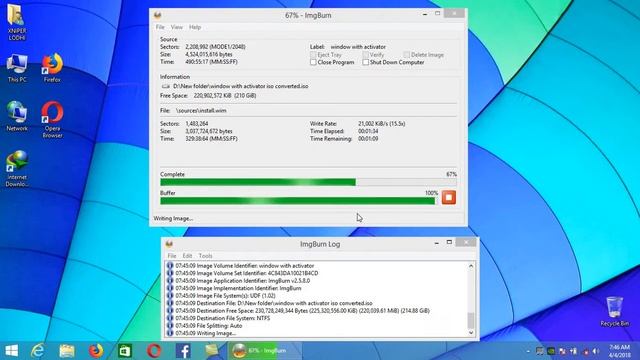Select the Opera Browser desktop shortcut
The width and height of the screenshot is (640, 360).
[x=52, y=120]
